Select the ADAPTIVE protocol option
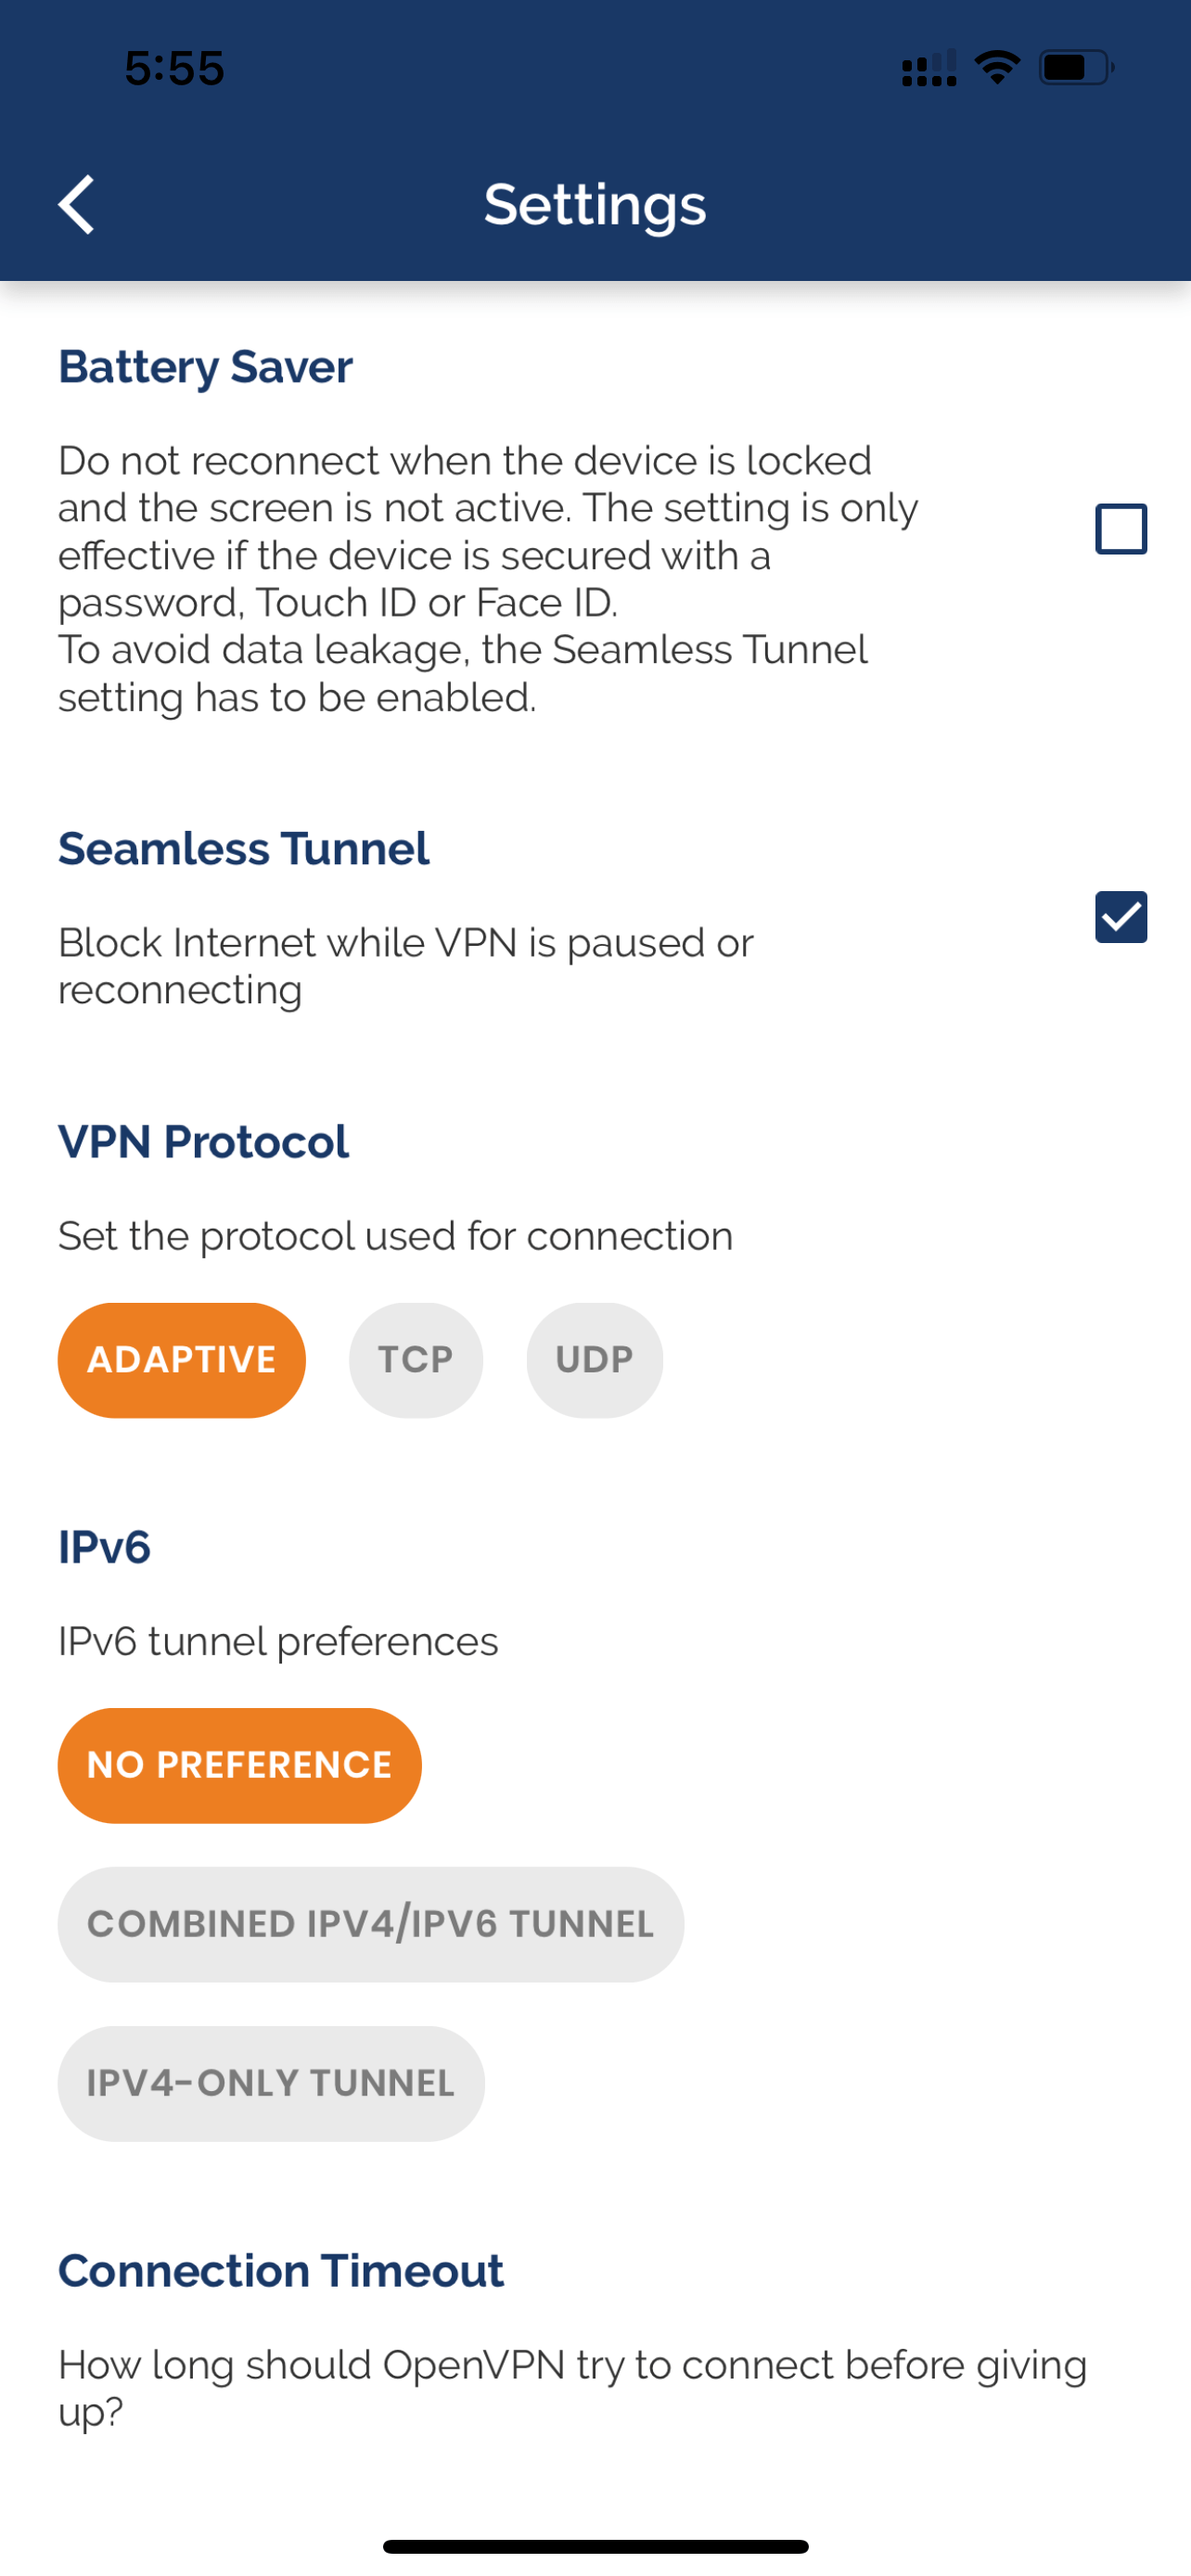Image resolution: width=1191 pixels, height=2576 pixels. 181,1360
